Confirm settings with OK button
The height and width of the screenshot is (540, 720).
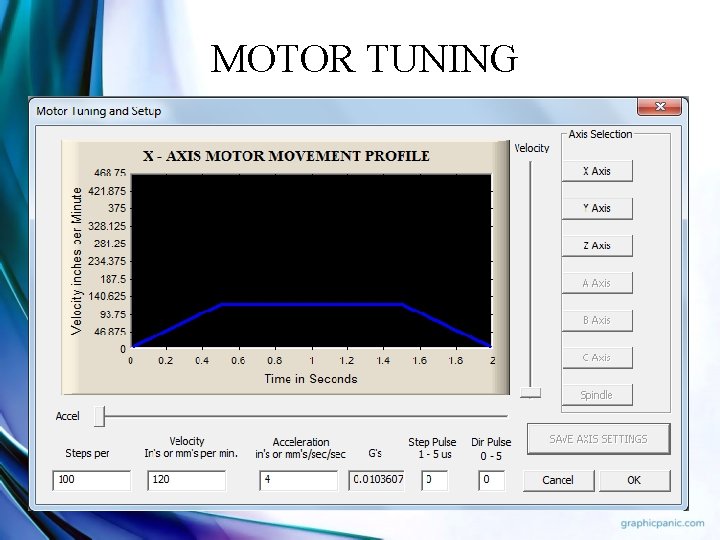coord(634,480)
